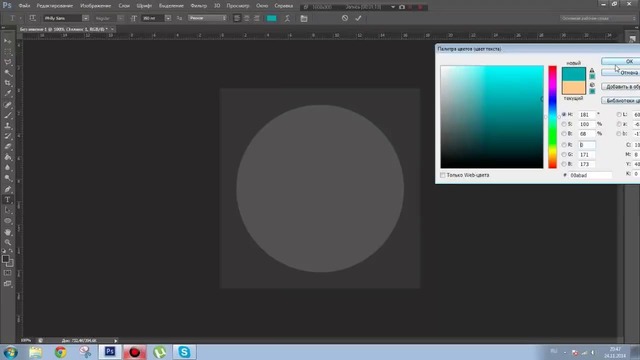
Task: Open the Окно menu
Action: tap(262, 6)
